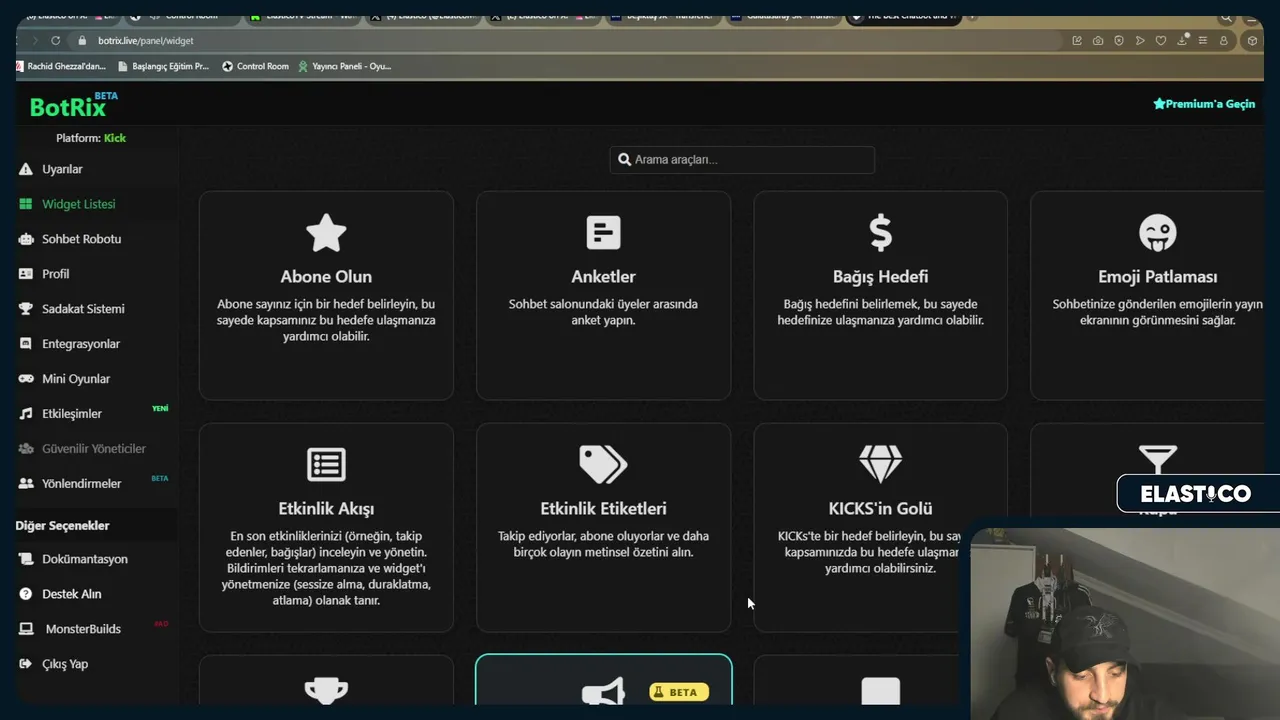Open the Profil card icon
1280x720 pixels.
click(x=26, y=274)
